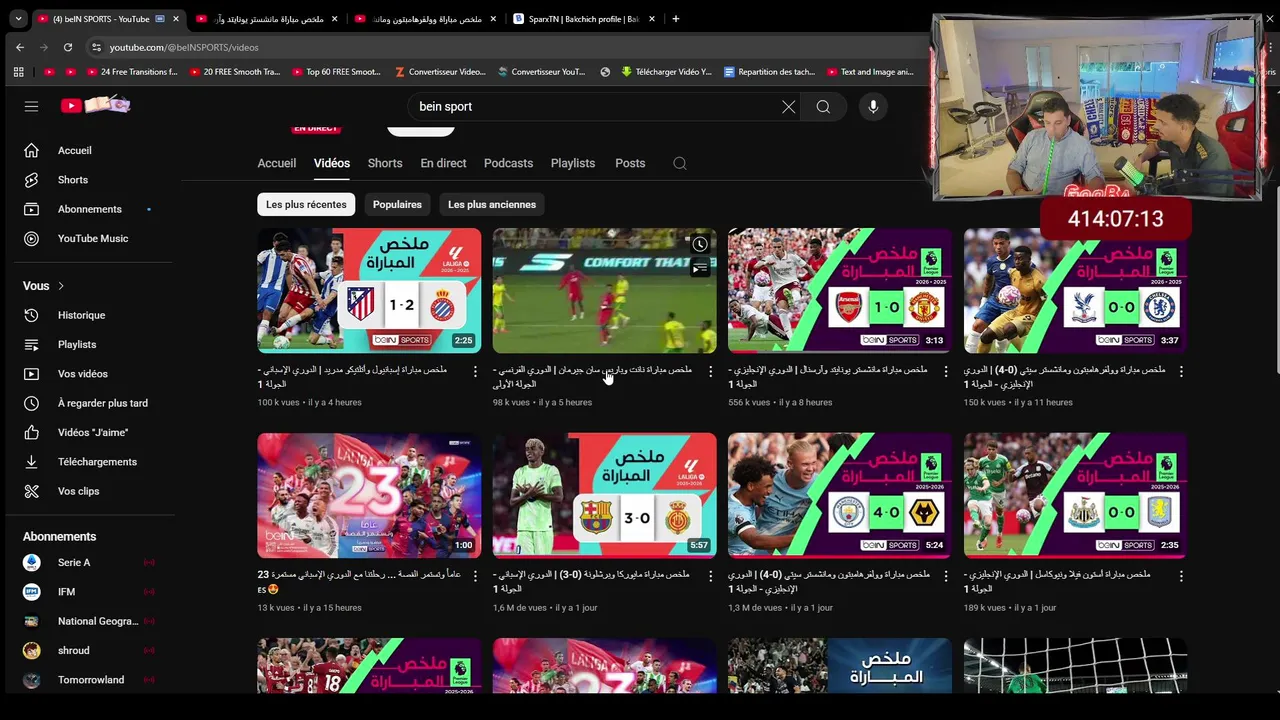The width and height of the screenshot is (1280, 720).
Task: Click the magnifier search button
Action: [x=823, y=107]
